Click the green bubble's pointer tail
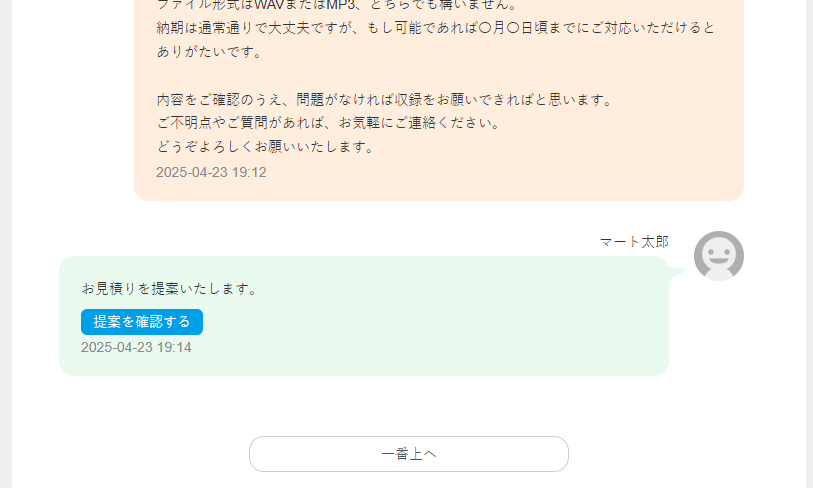Image resolution: width=813 pixels, height=488 pixels. click(677, 270)
